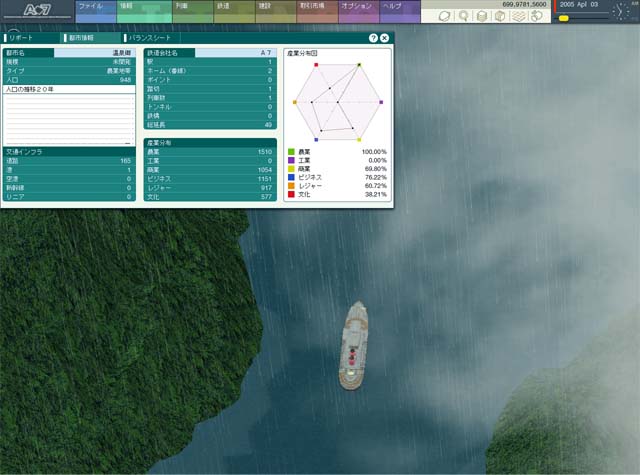This screenshot has width=640, height=475.
Task: Click the date 2005 Apl 03
Action: (579, 4)
